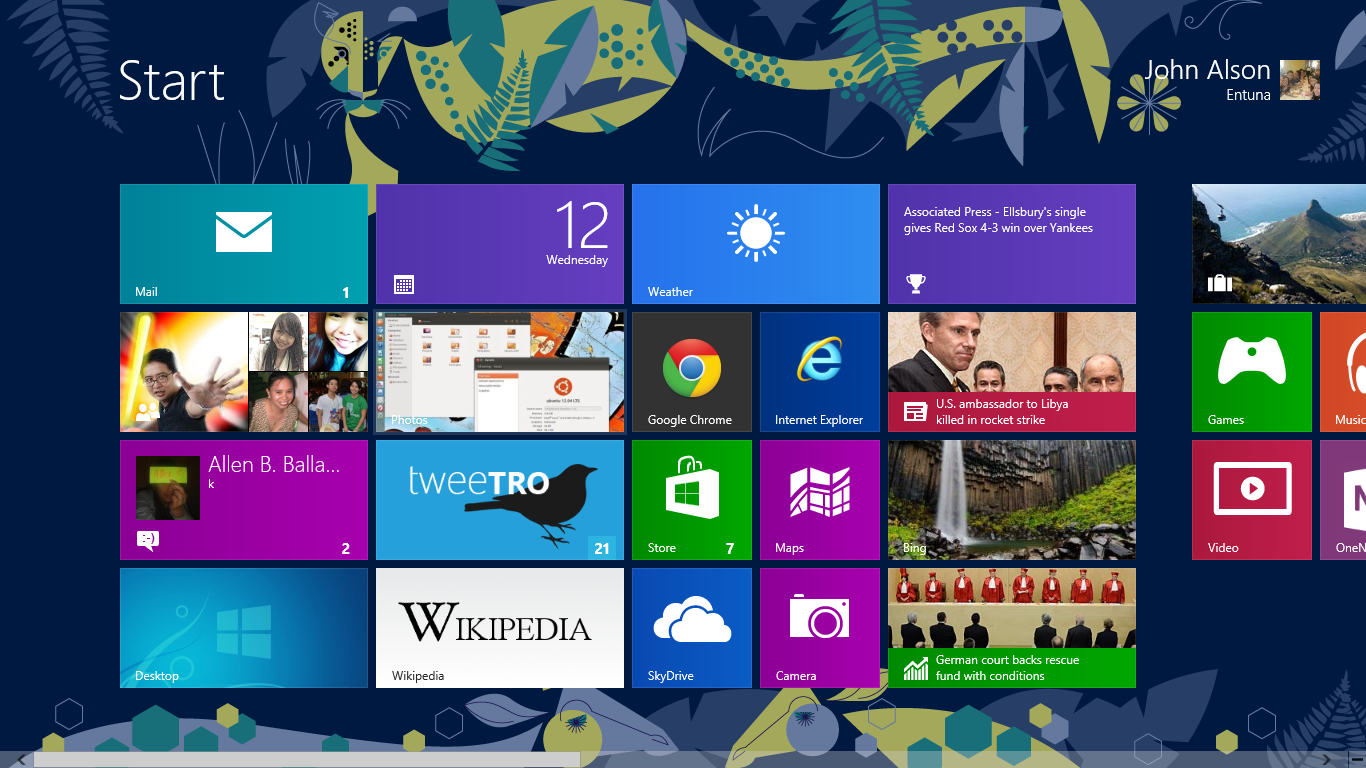Viewport: 1366px width, 768px height.
Task: Open Google Chrome
Action: (x=691, y=371)
